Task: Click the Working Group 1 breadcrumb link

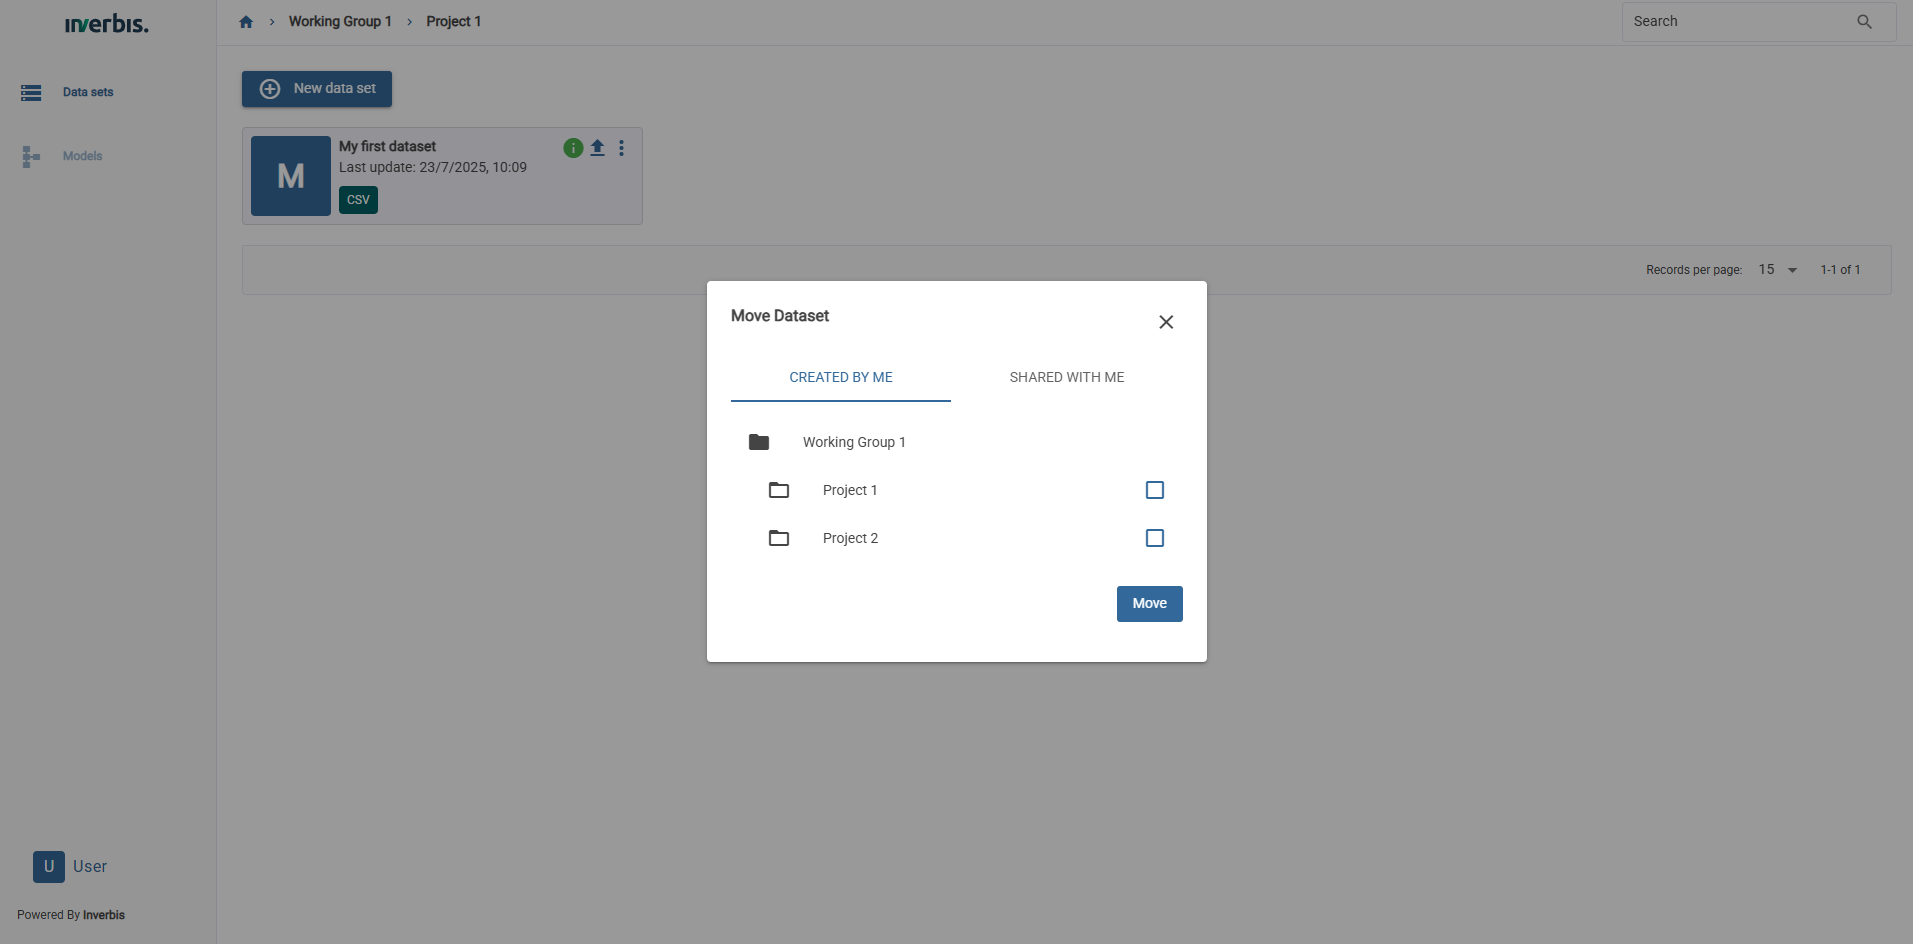Action: pyautogui.click(x=340, y=22)
